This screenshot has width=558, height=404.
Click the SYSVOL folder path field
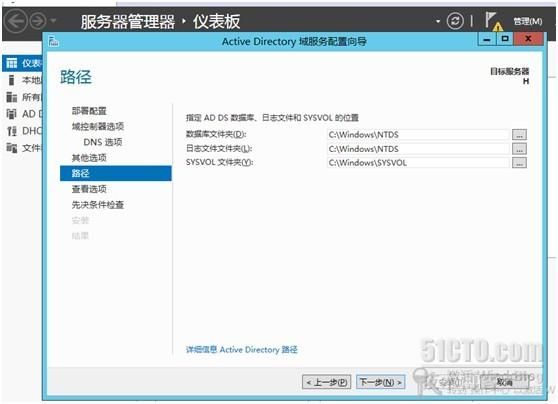pos(418,163)
